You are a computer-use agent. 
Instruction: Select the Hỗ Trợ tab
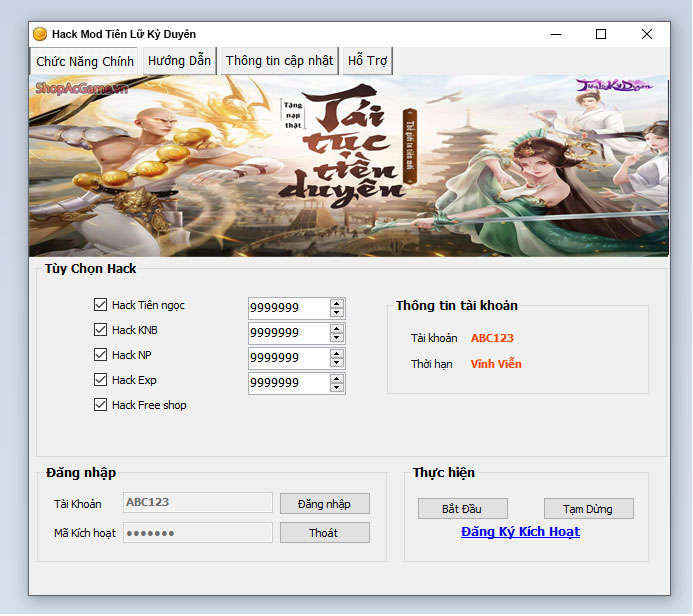point(367,61)
